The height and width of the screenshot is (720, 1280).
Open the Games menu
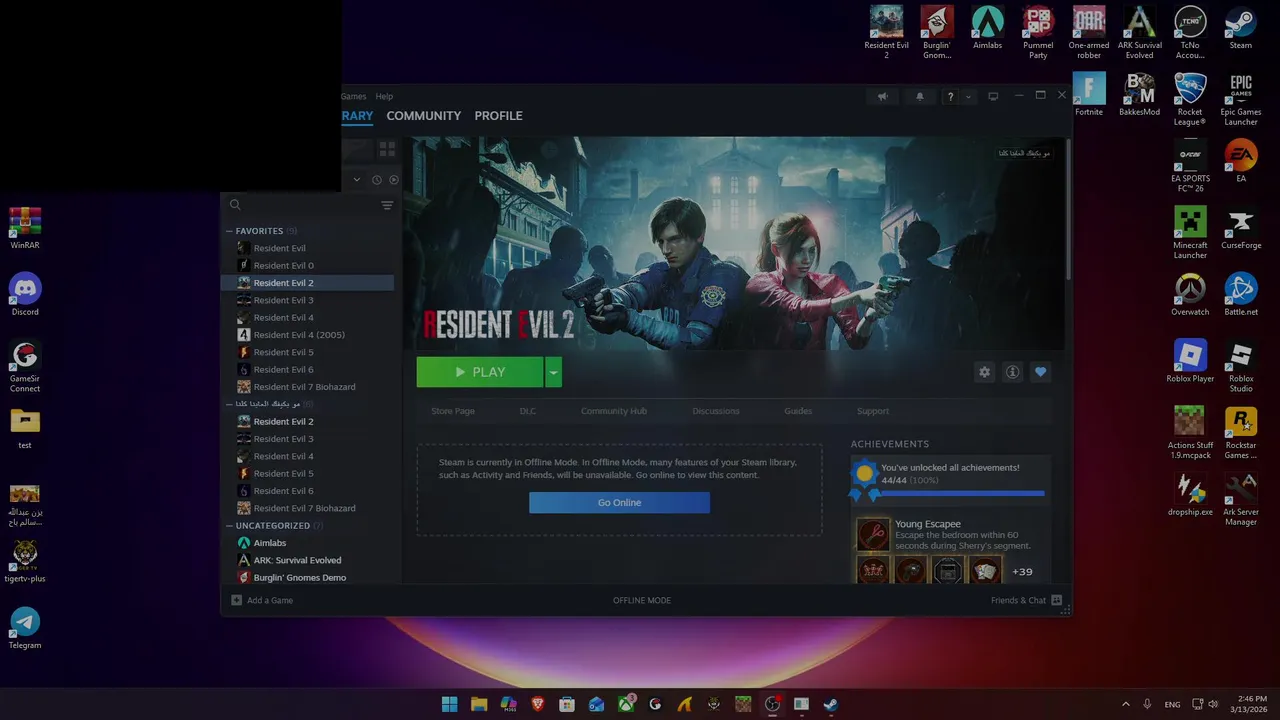354,97
